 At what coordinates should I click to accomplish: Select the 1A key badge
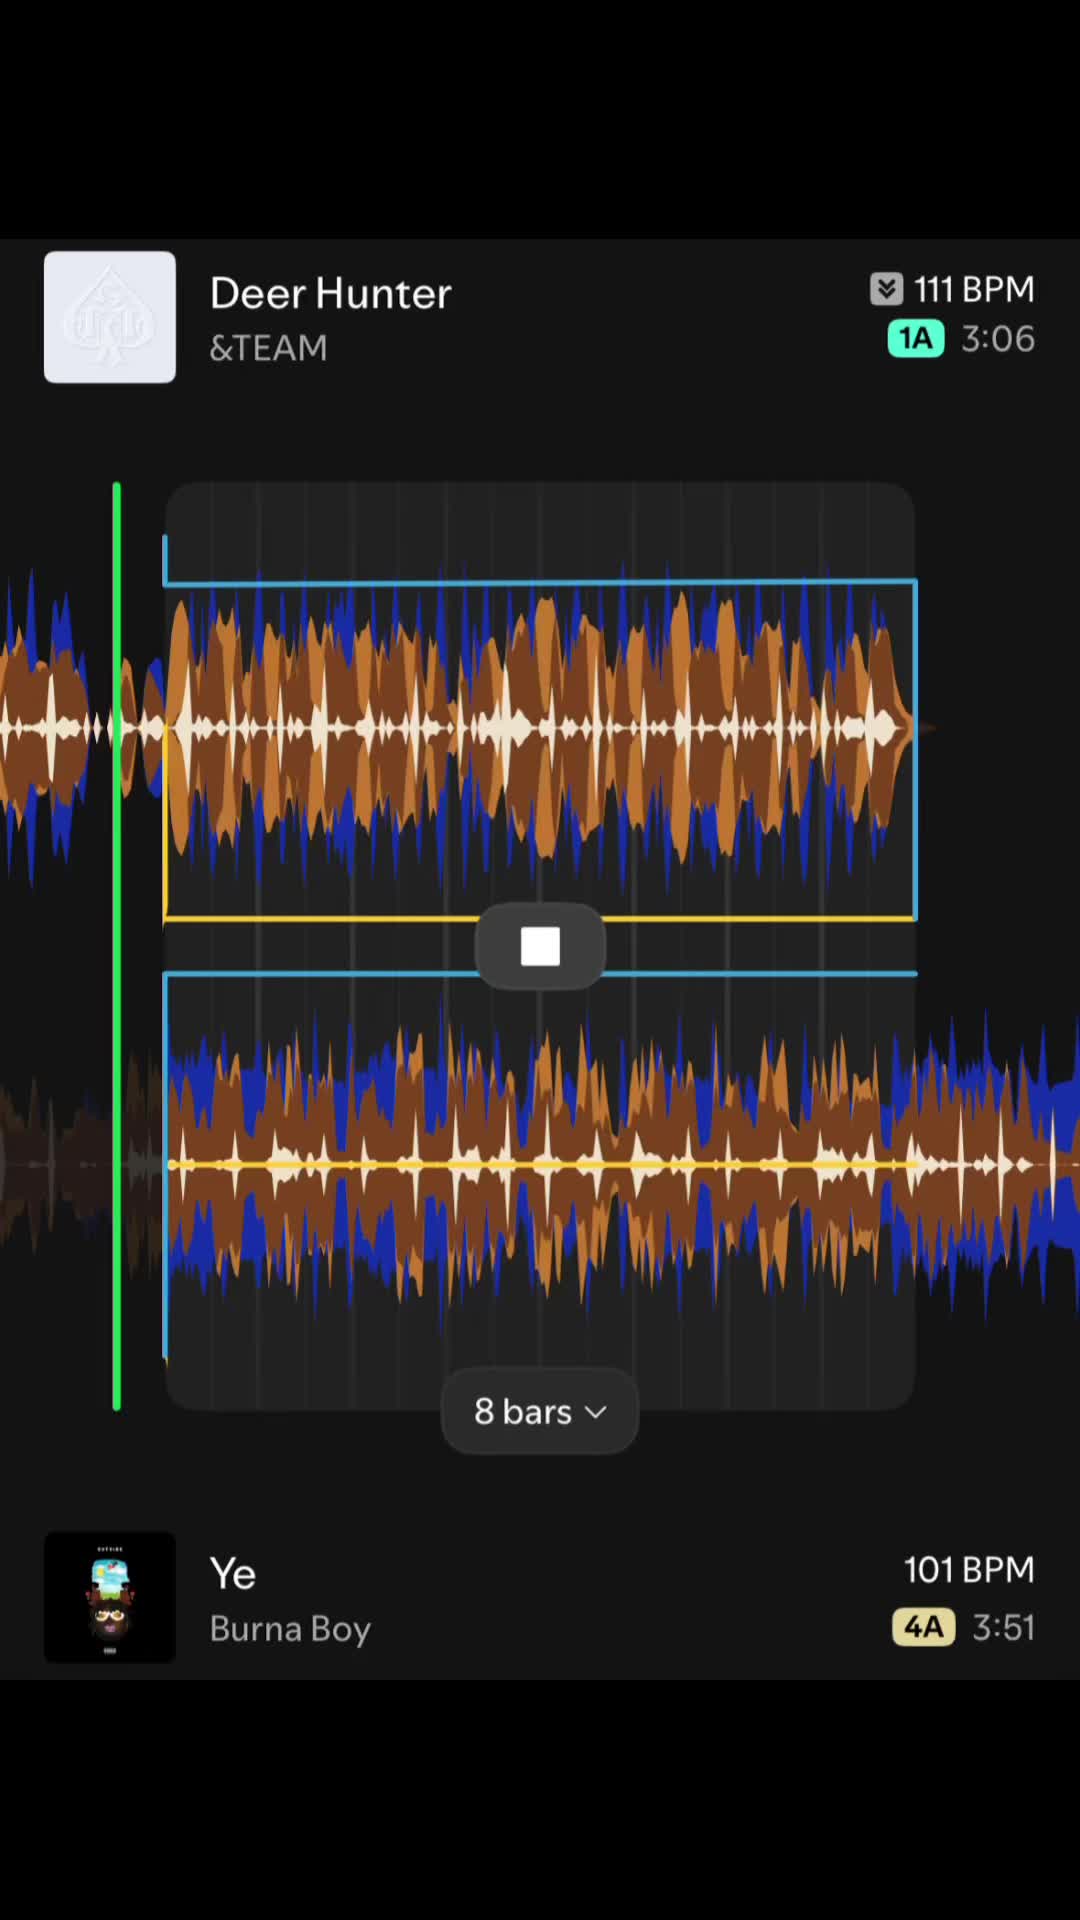click(x=916, y=339)
